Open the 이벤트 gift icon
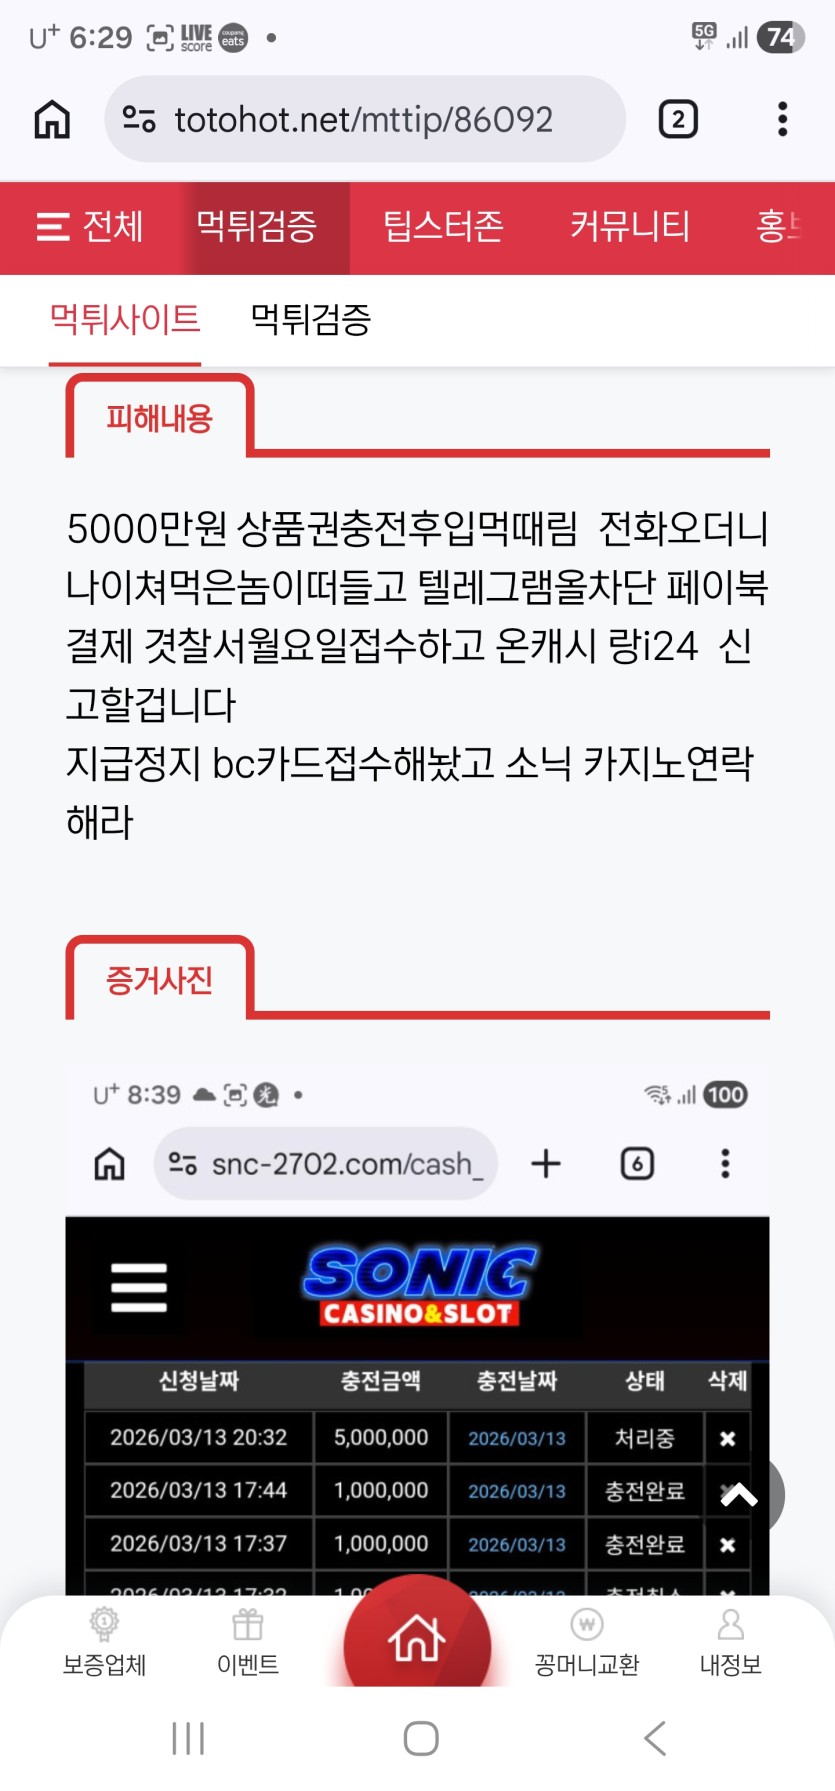The height and width of the screenshot is (1791, 835). pos(248,1641)
